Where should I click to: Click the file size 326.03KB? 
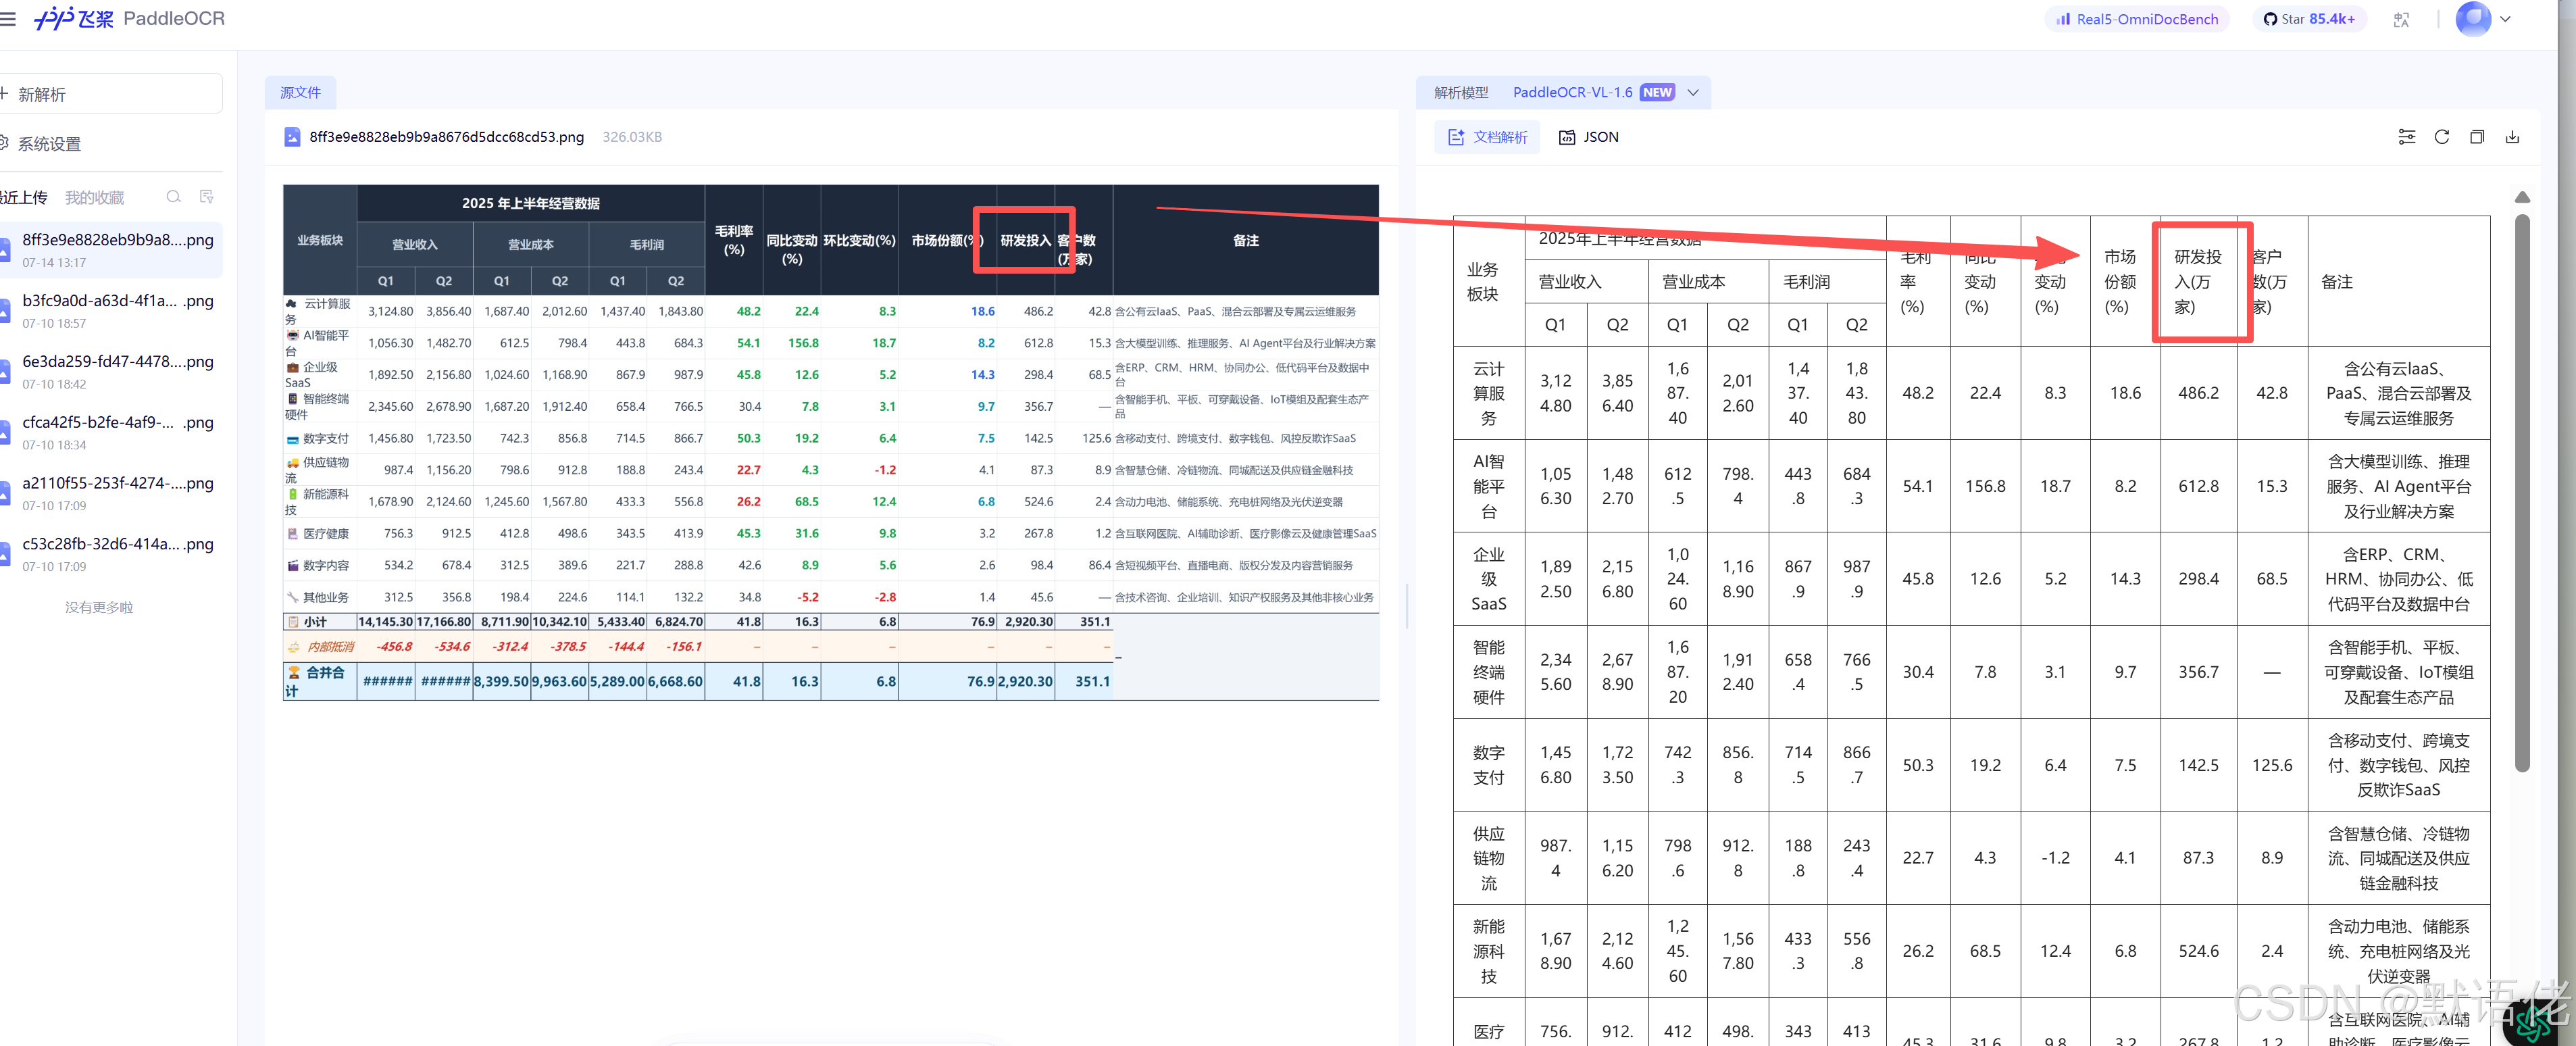coord(632,137)
